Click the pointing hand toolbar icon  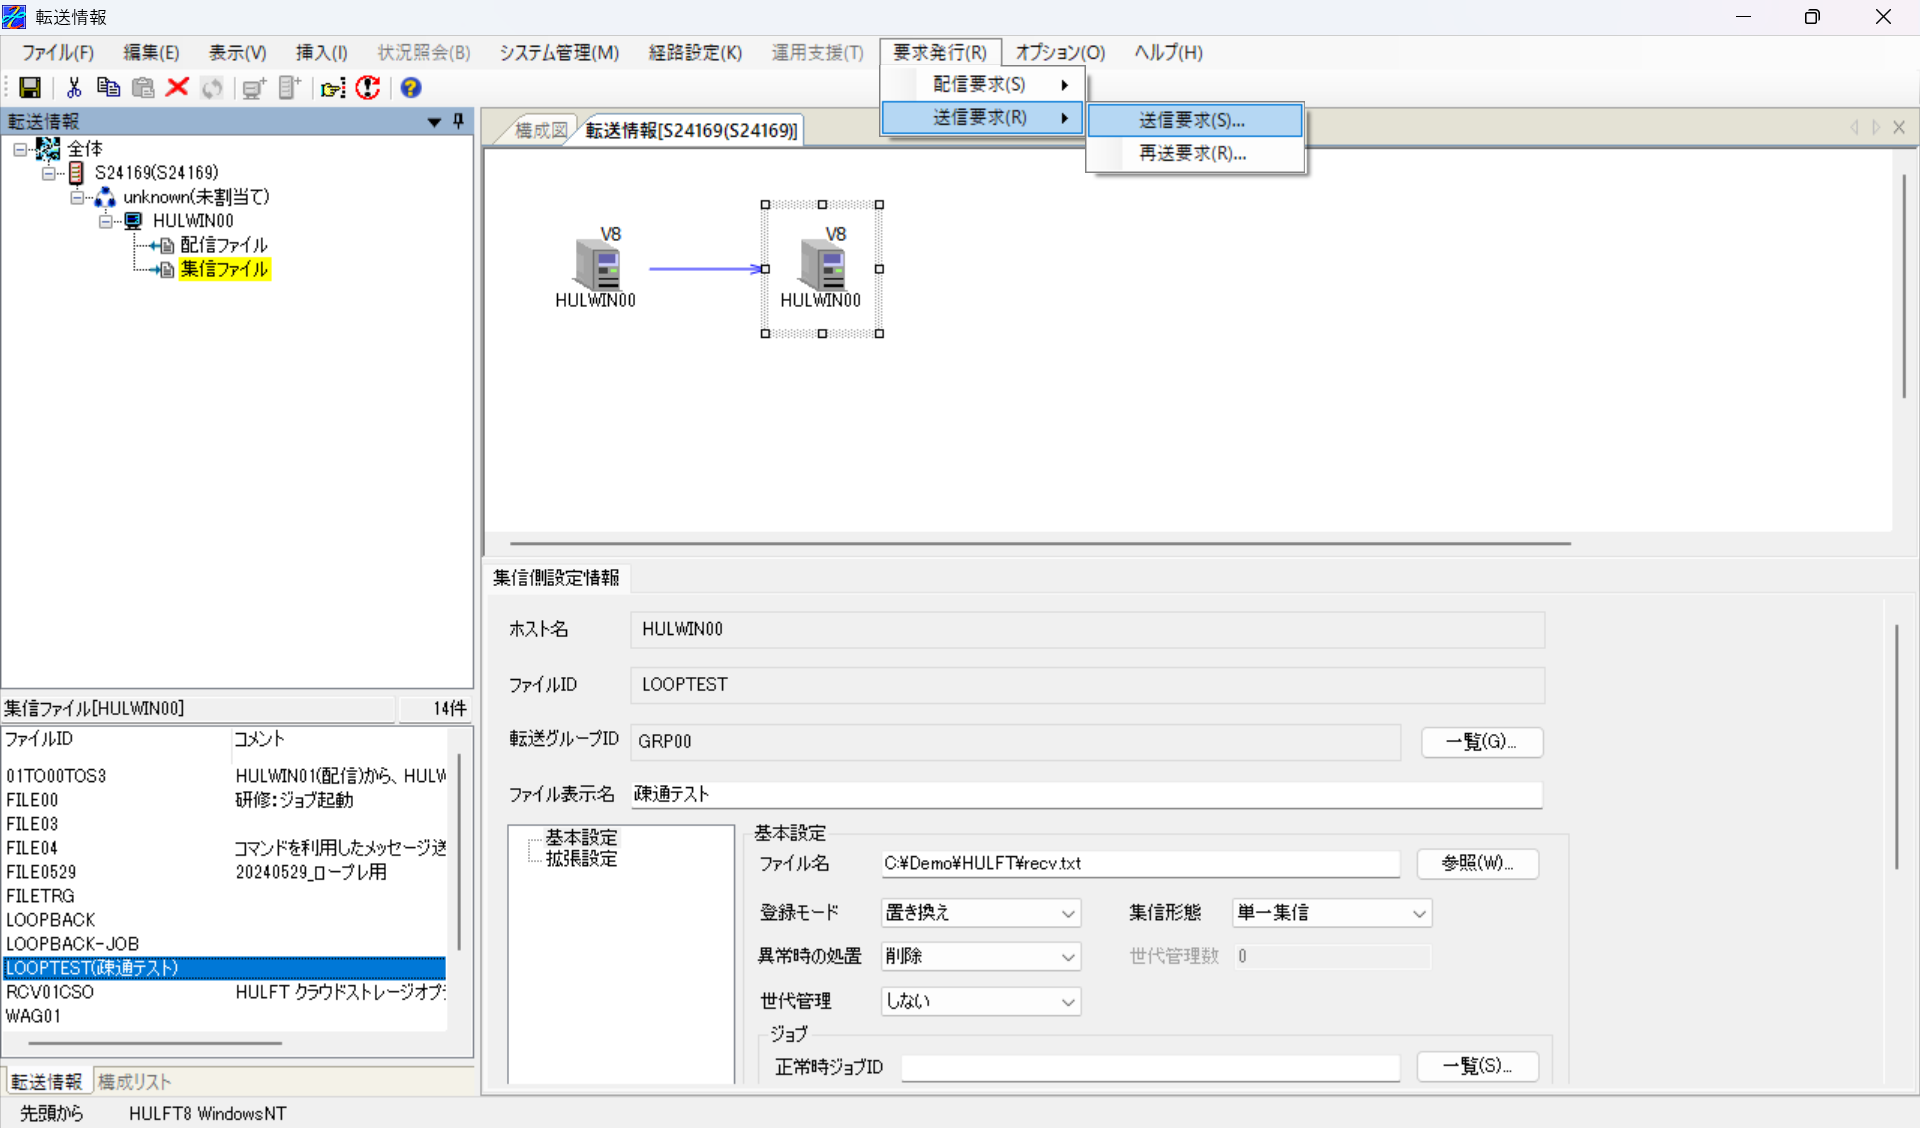coord(333,88)
